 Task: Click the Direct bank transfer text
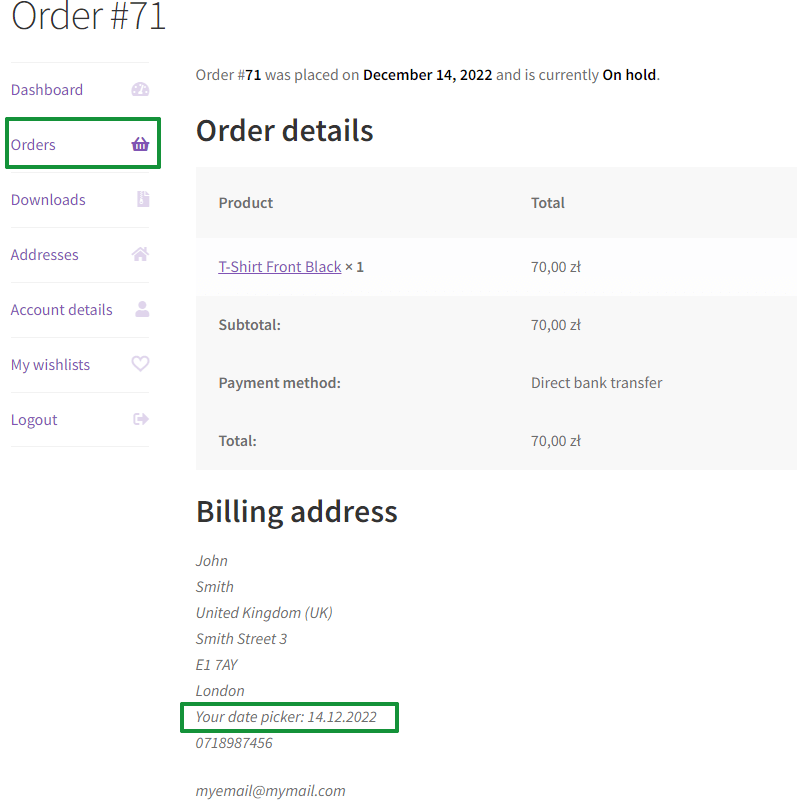(596, 383)
